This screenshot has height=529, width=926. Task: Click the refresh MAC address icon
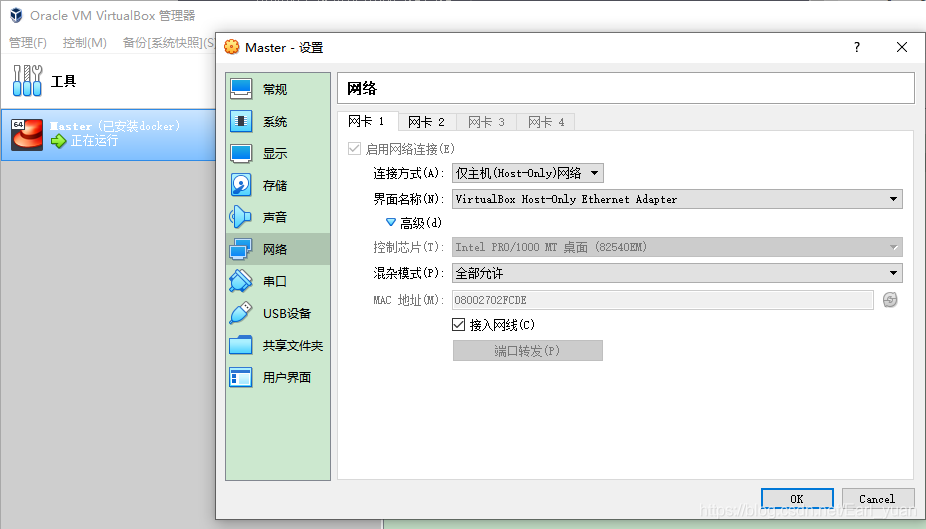coord(890,300)
